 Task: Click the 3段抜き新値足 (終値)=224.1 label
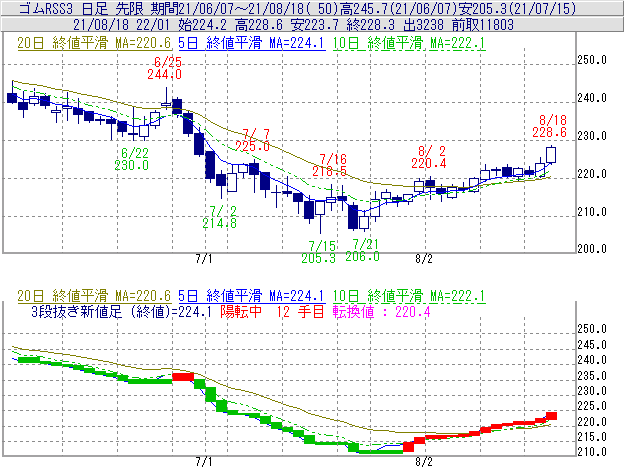(x=121, y=311)
